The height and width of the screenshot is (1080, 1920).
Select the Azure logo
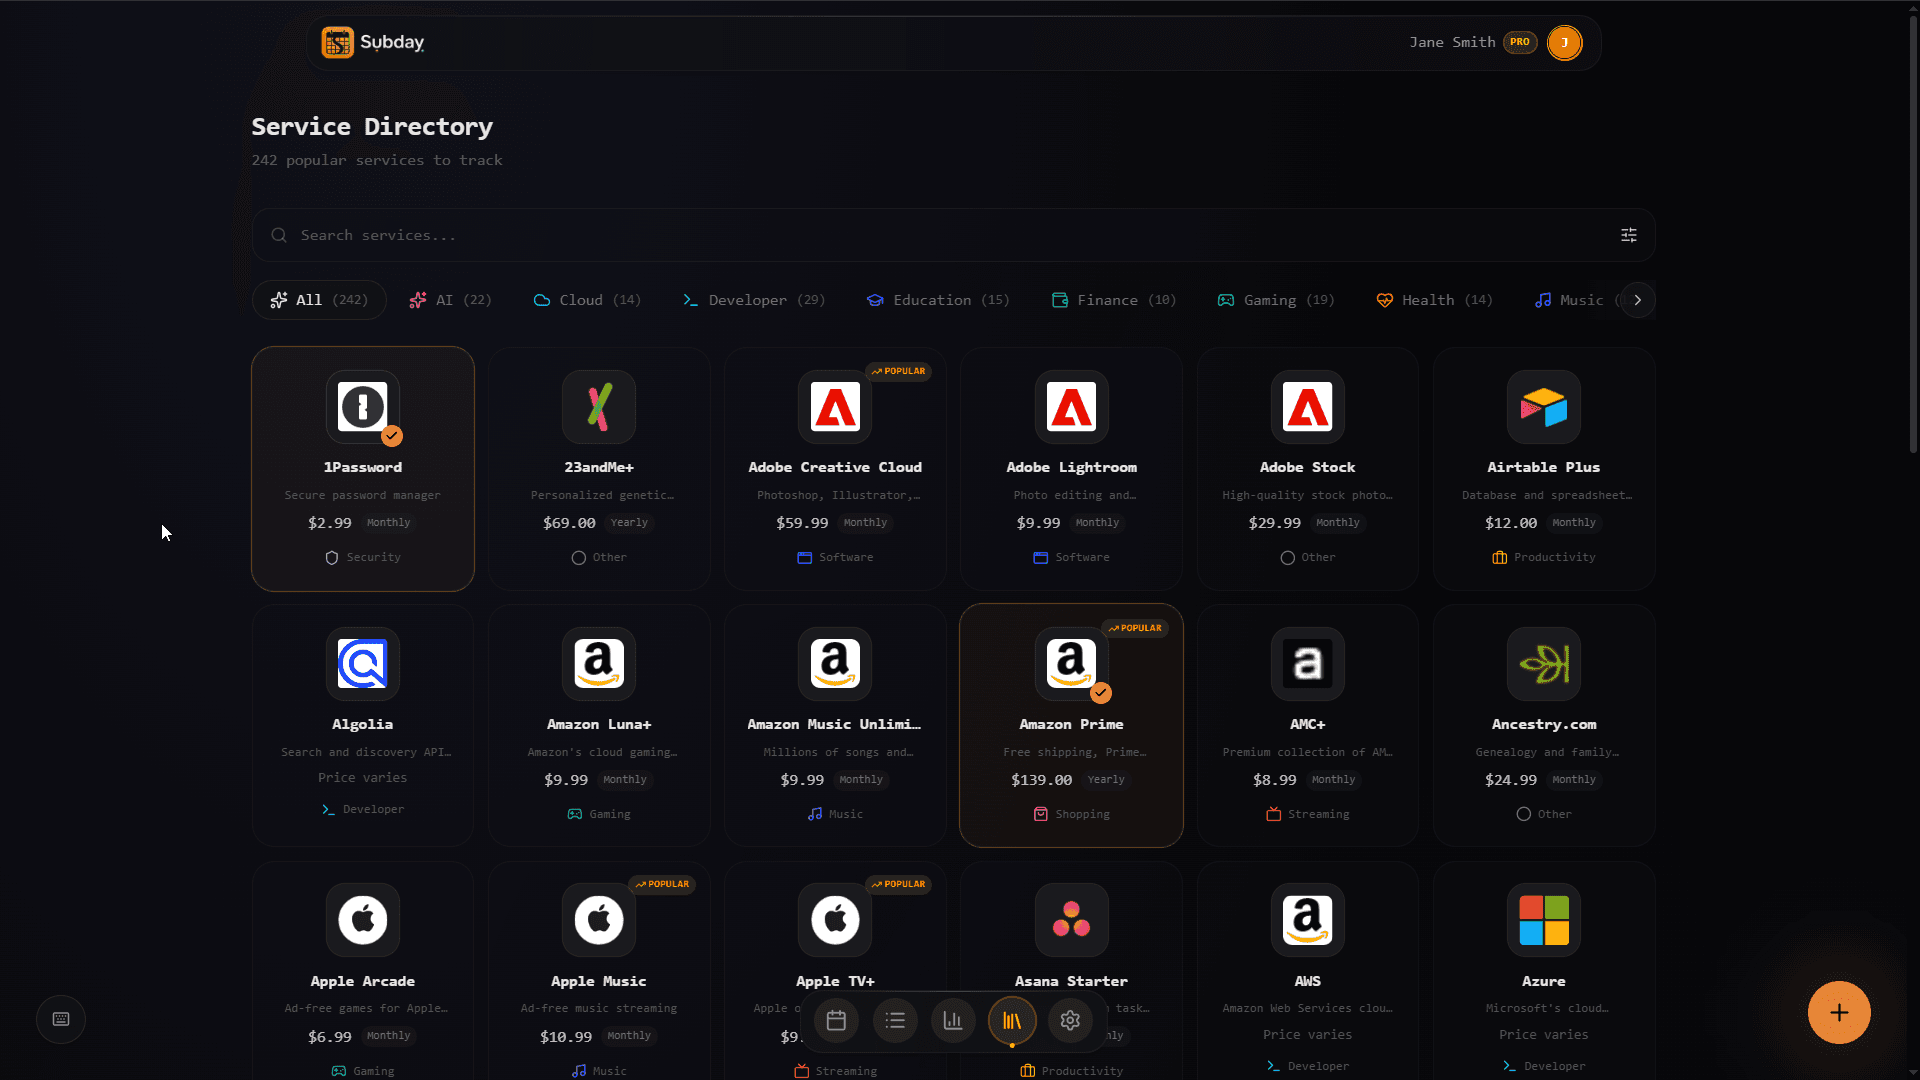(x=1543, y=920)
